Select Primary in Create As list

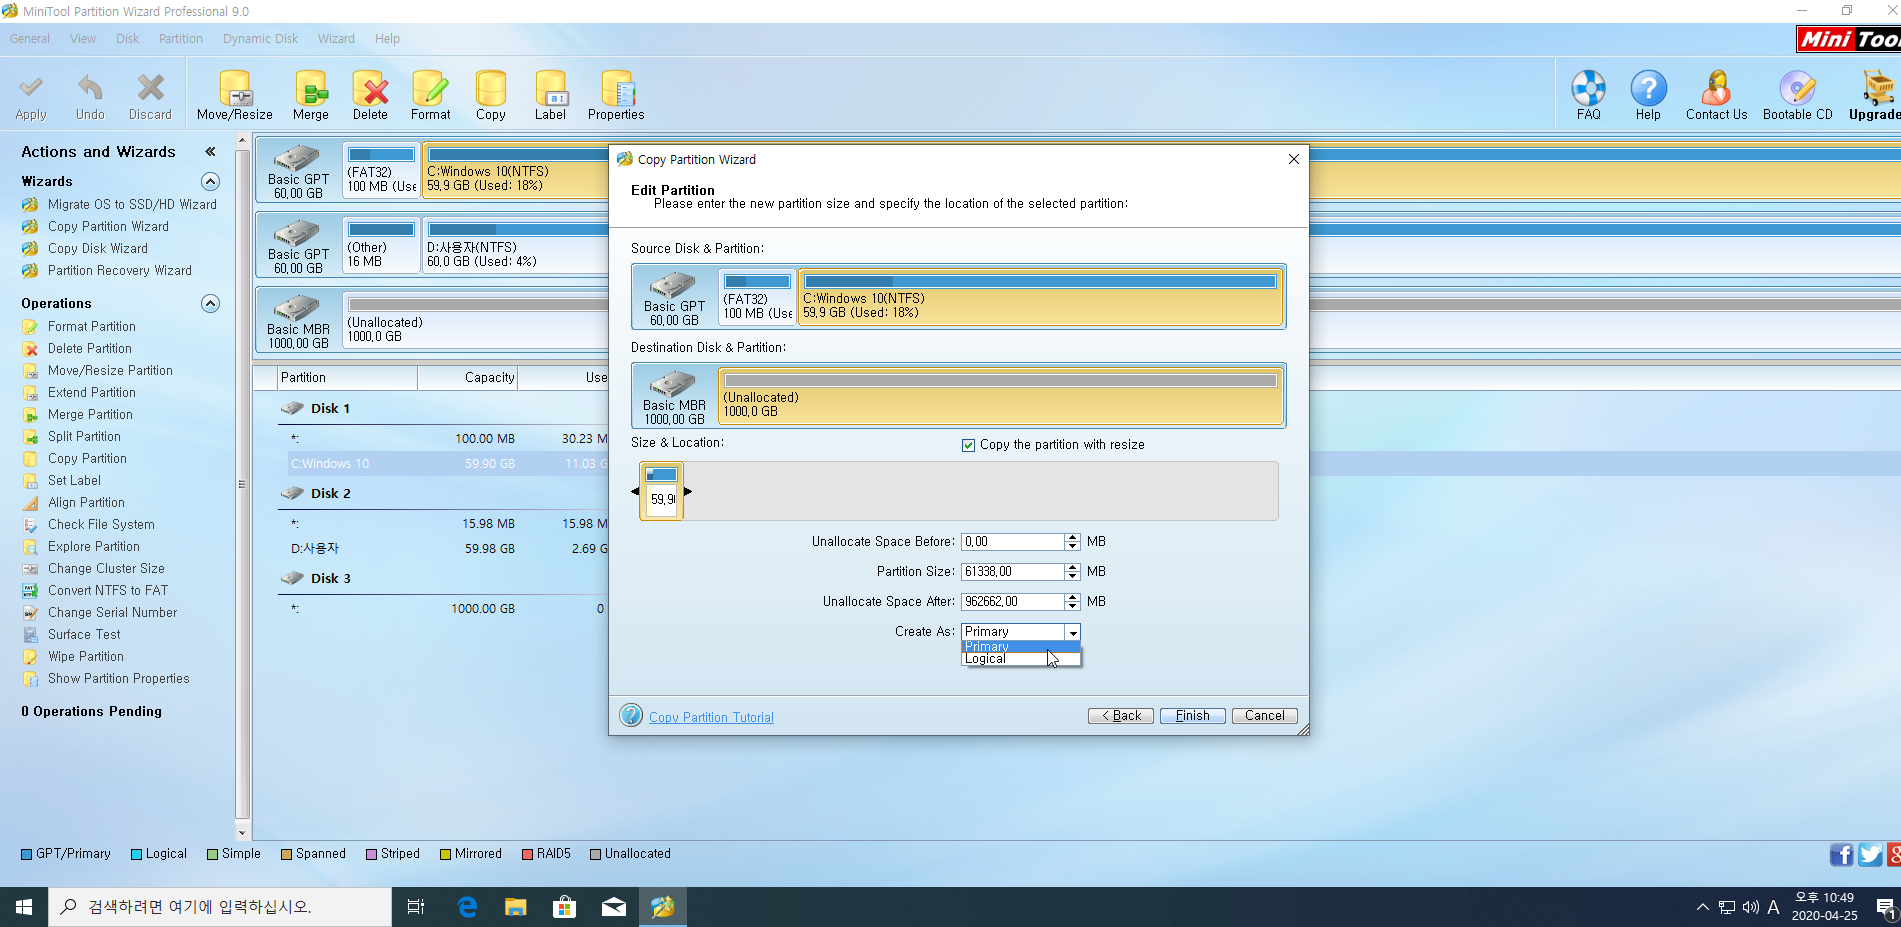point(1021,647)
